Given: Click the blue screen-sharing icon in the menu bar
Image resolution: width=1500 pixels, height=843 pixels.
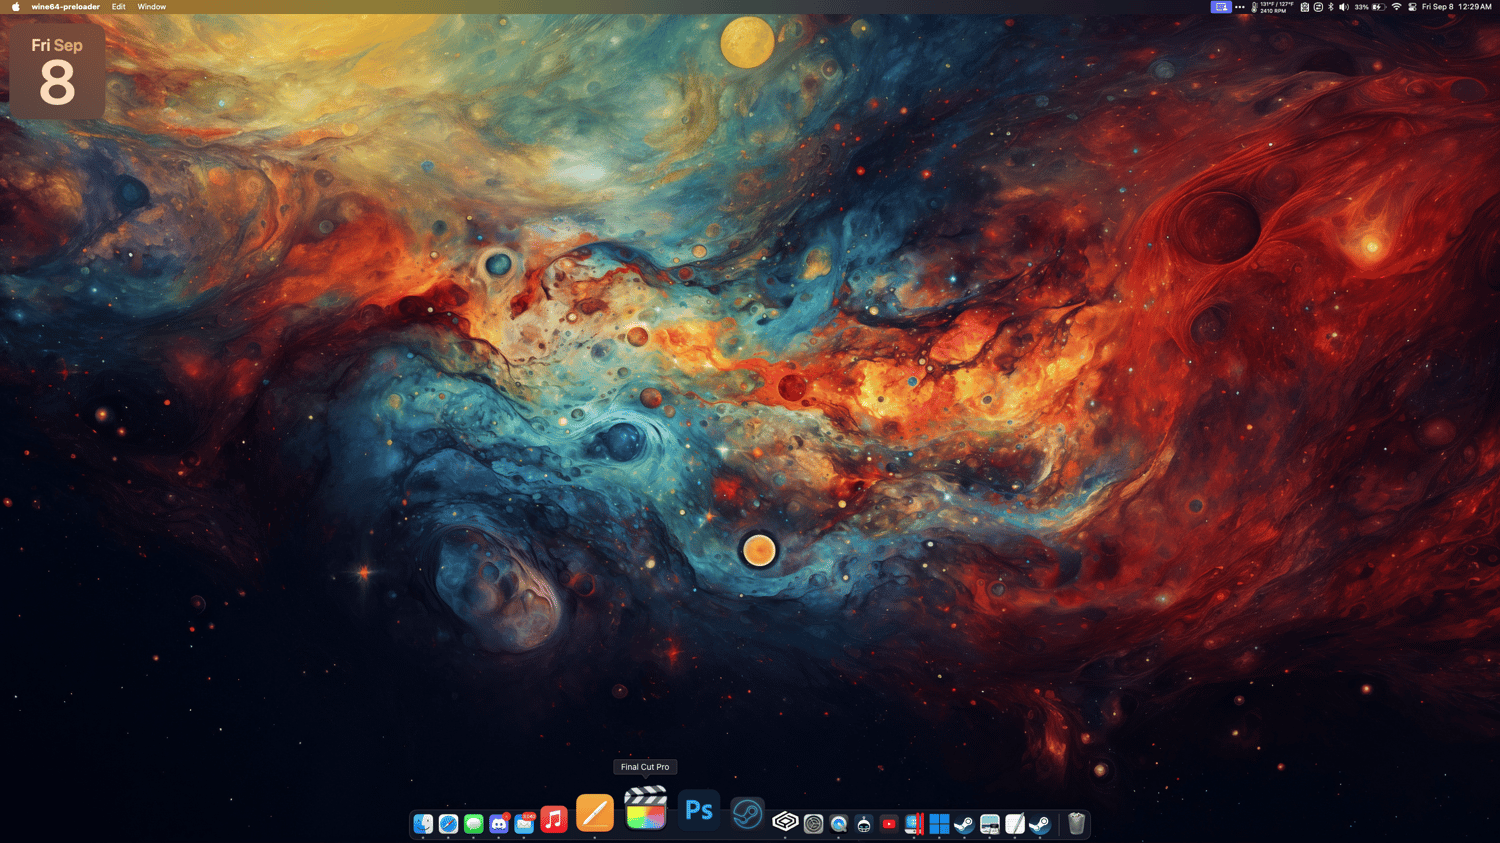Looking at the screenshot, I should pyautogui.click(x=1221, y=7).
